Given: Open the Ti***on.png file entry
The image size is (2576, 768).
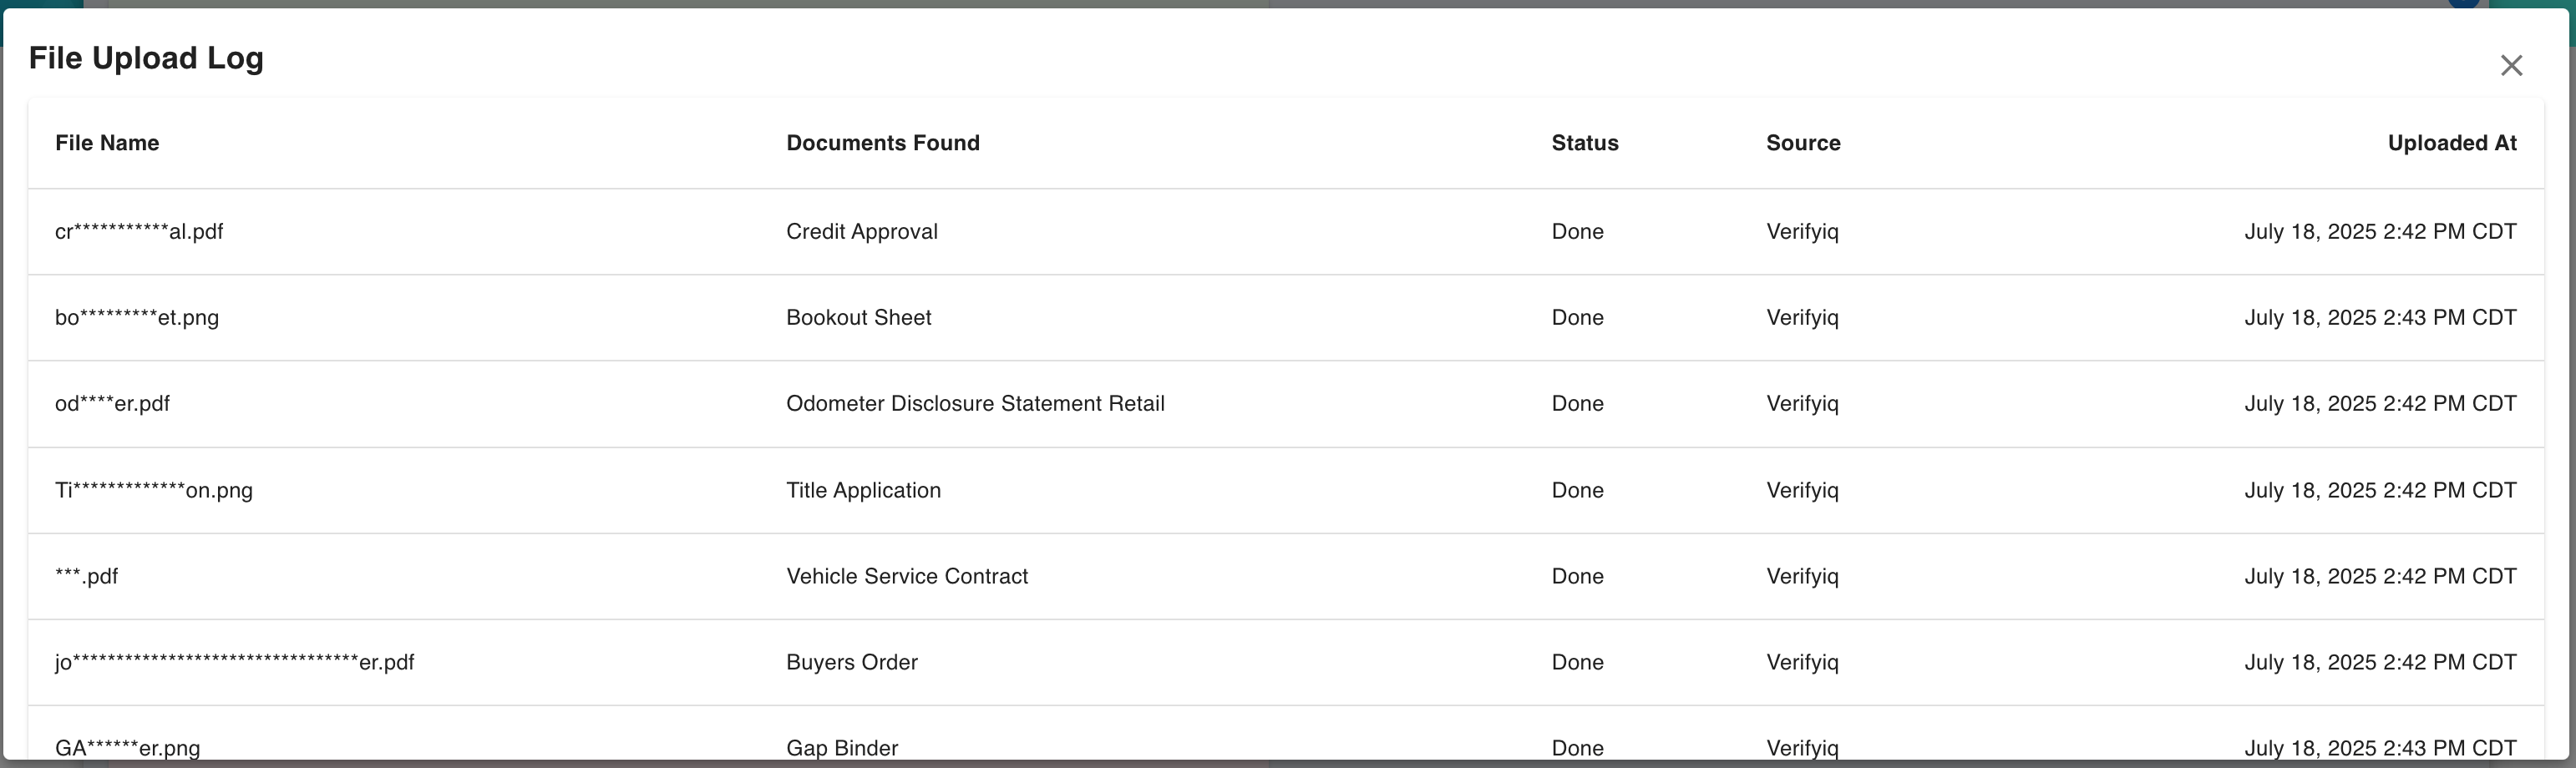Looking at the screenshot, I should click(154, 491).
